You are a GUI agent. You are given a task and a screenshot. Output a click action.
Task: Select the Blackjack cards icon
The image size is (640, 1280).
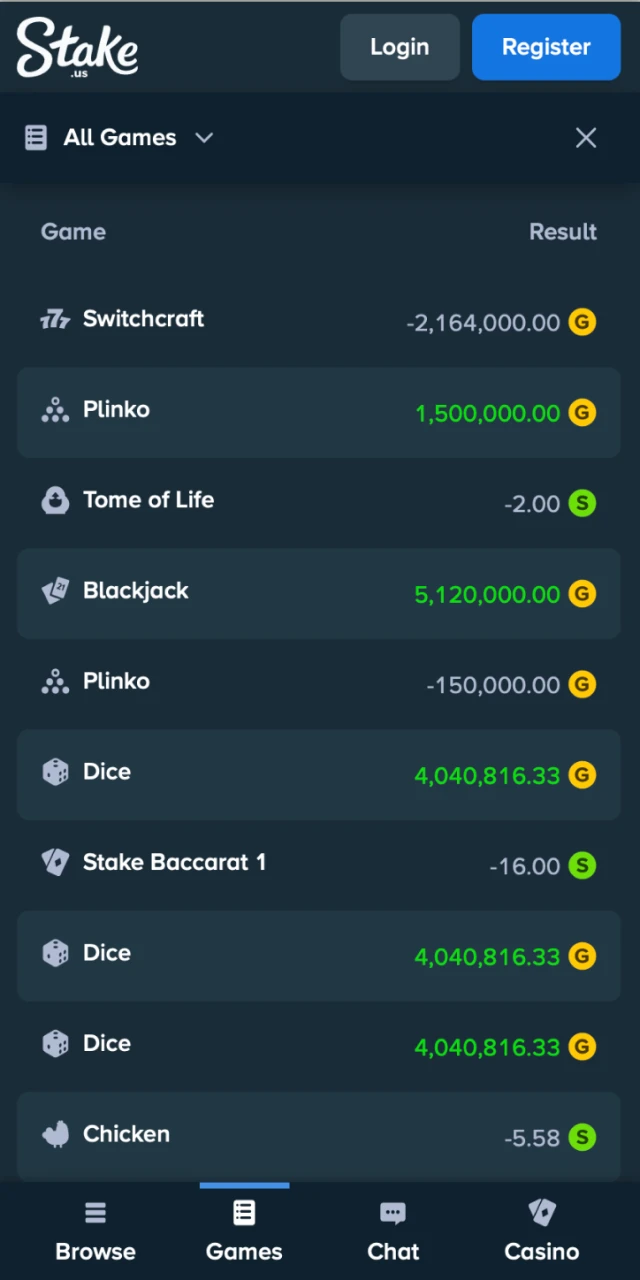coord(55,590)
